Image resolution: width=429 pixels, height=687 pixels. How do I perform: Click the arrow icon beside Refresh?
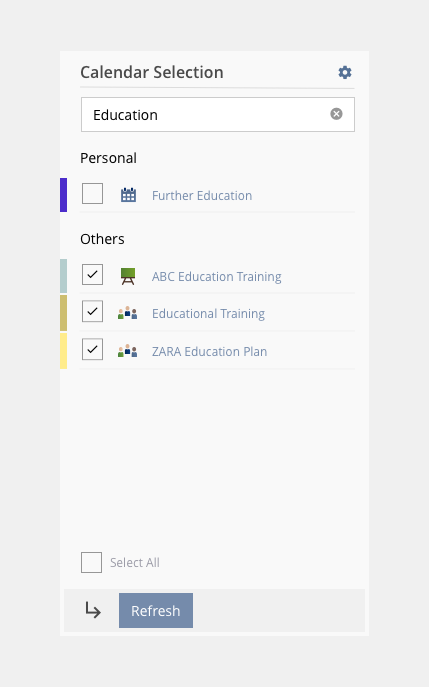tap(93, 610)
